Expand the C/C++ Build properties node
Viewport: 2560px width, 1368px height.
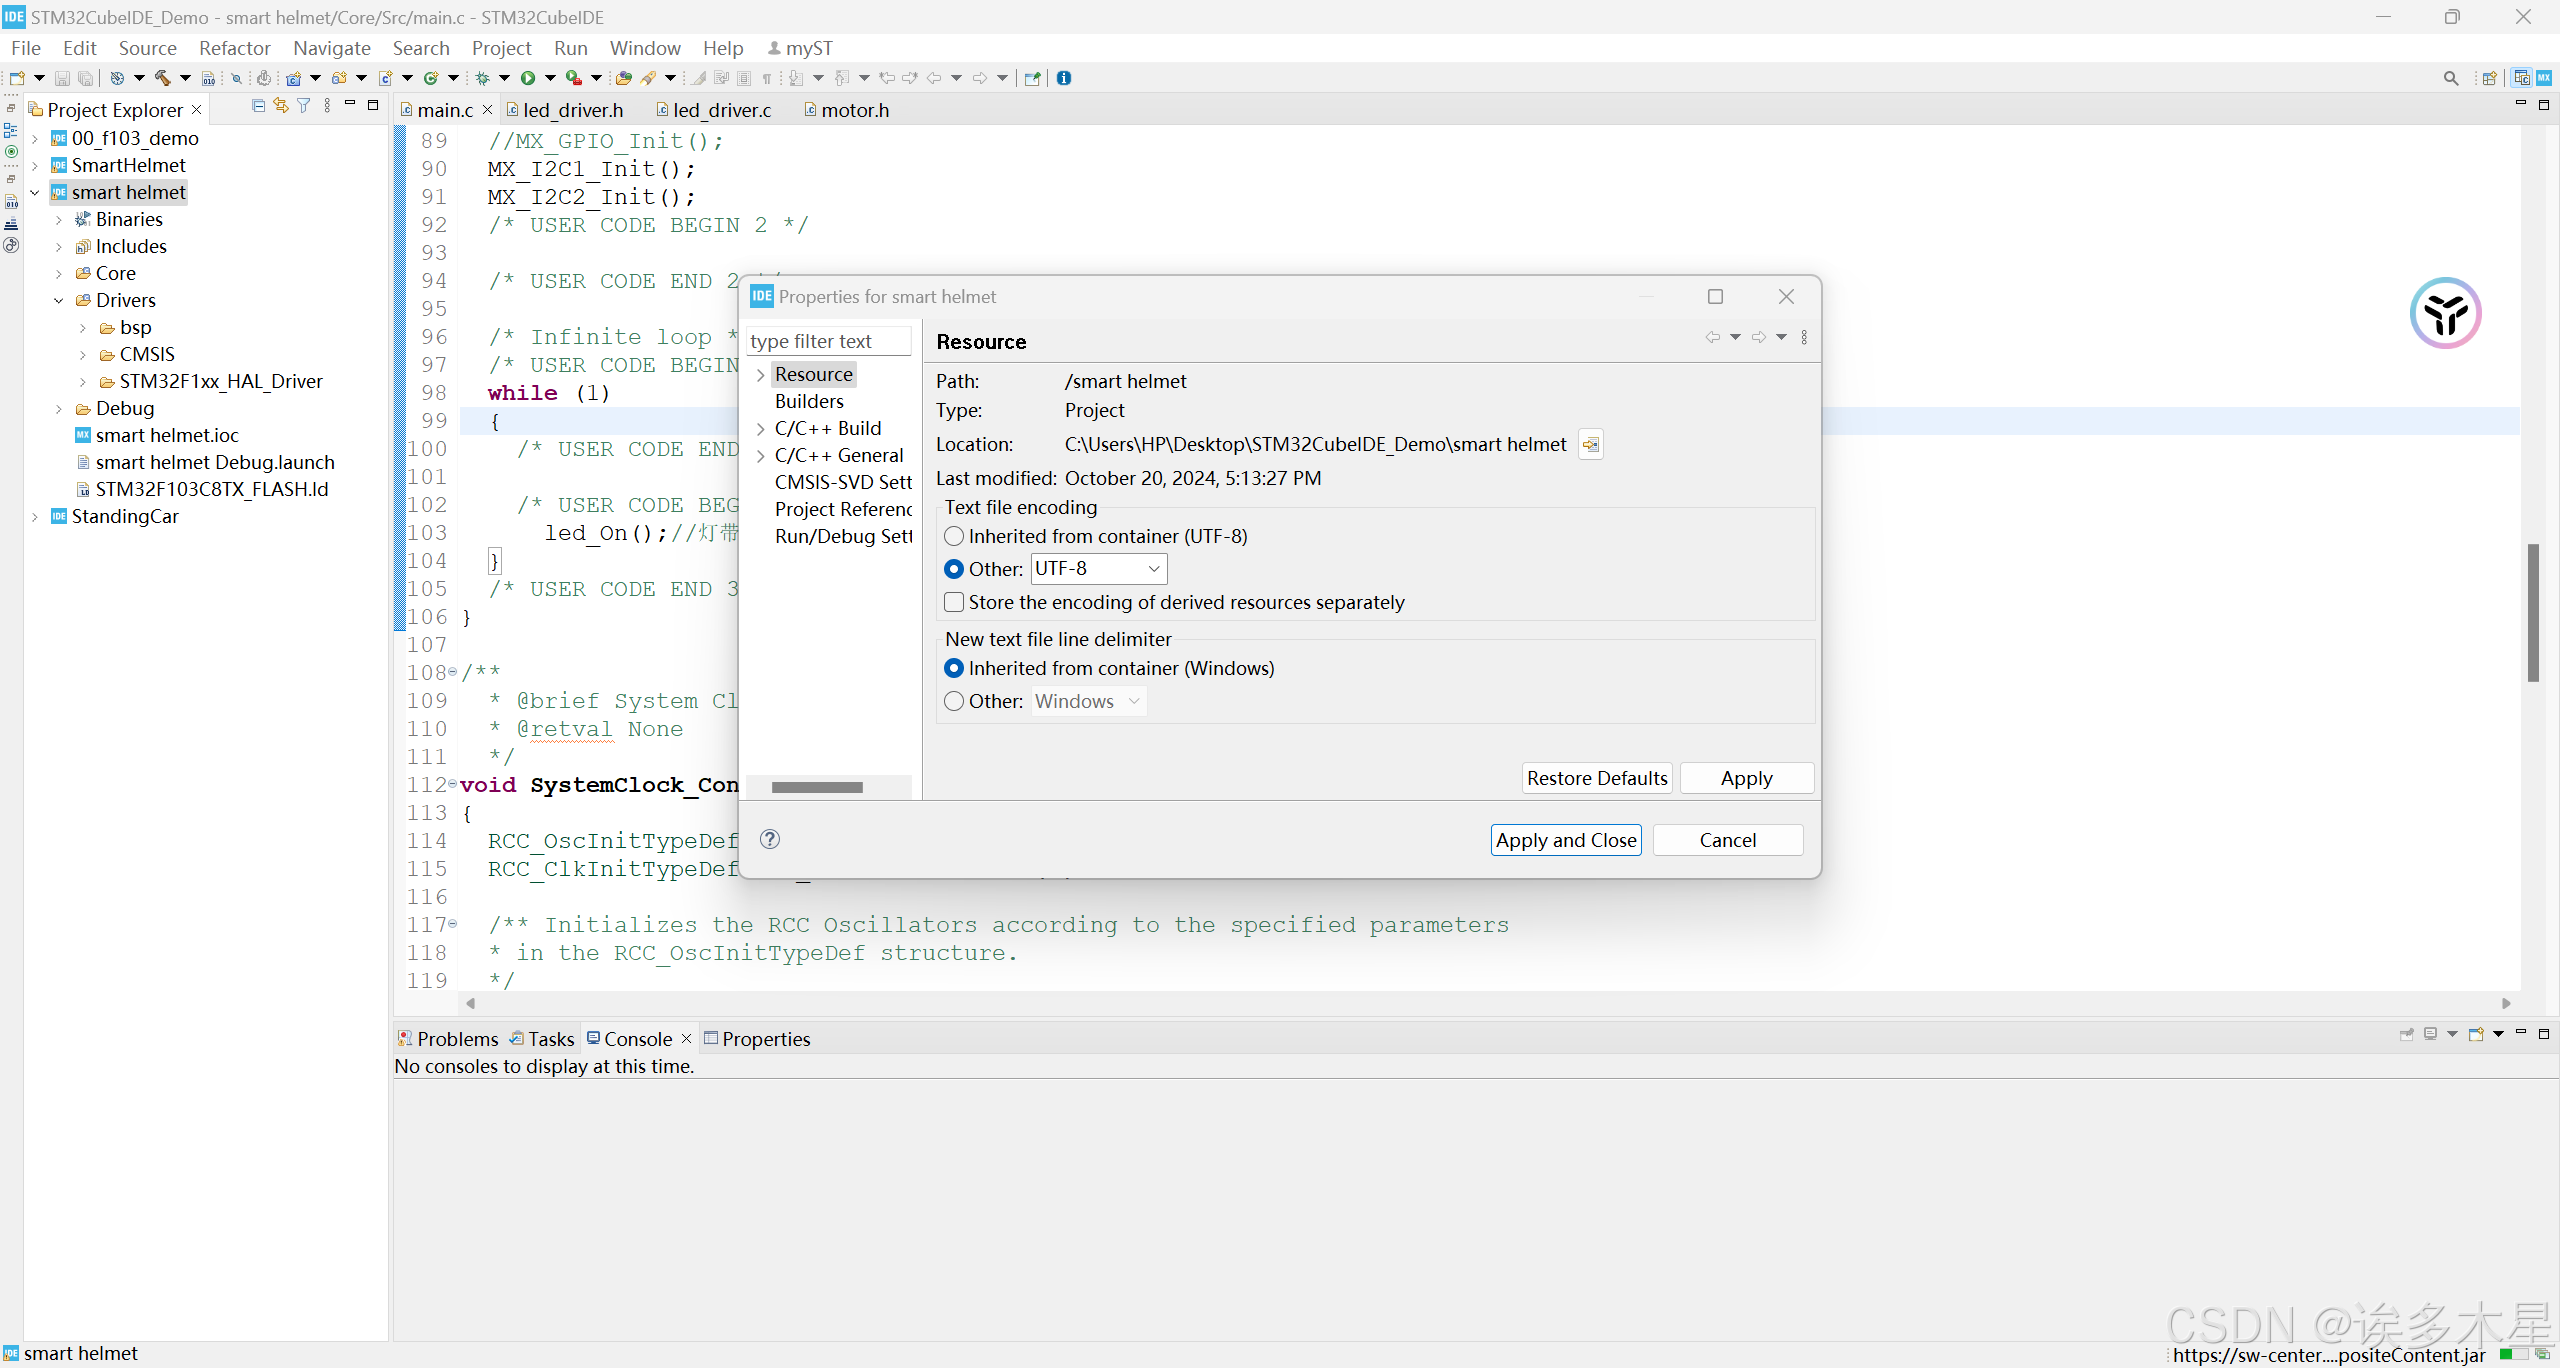(x=761, y=429)
